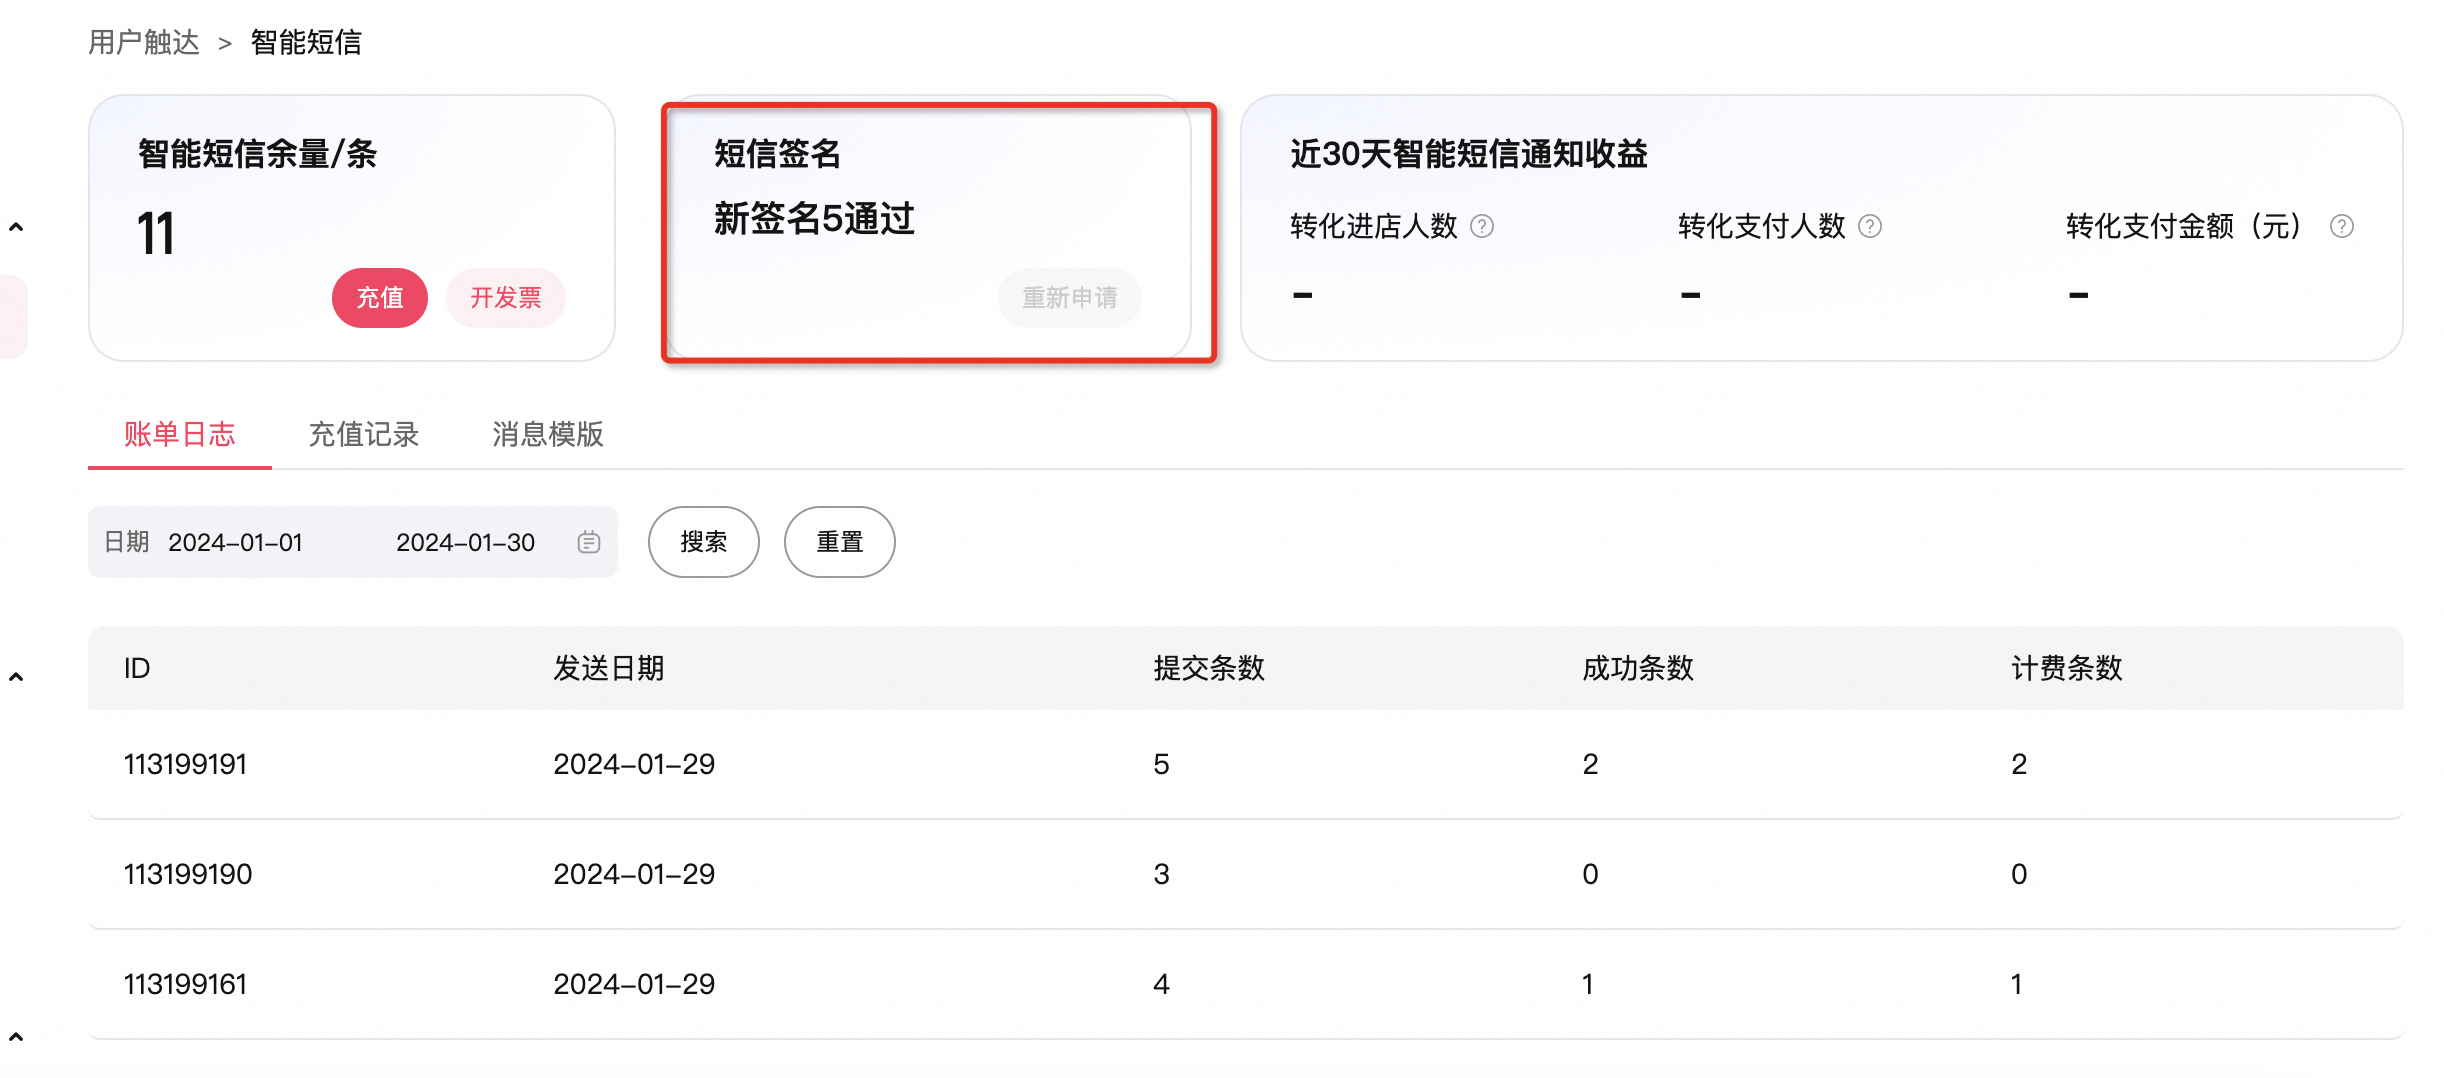
Task: Click the ID column header
Action: tap(137, 668)
